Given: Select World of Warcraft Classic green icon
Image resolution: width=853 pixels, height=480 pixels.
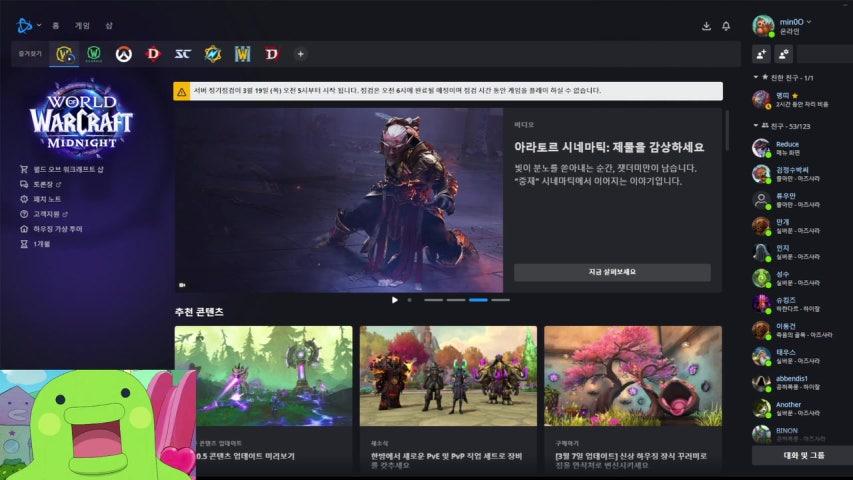Looking at the screenshot, I should pyautogui.click(x=94, y=54).
